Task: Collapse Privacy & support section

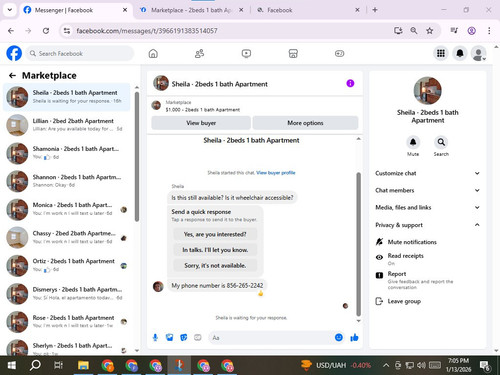Action: tap(428, 225)
